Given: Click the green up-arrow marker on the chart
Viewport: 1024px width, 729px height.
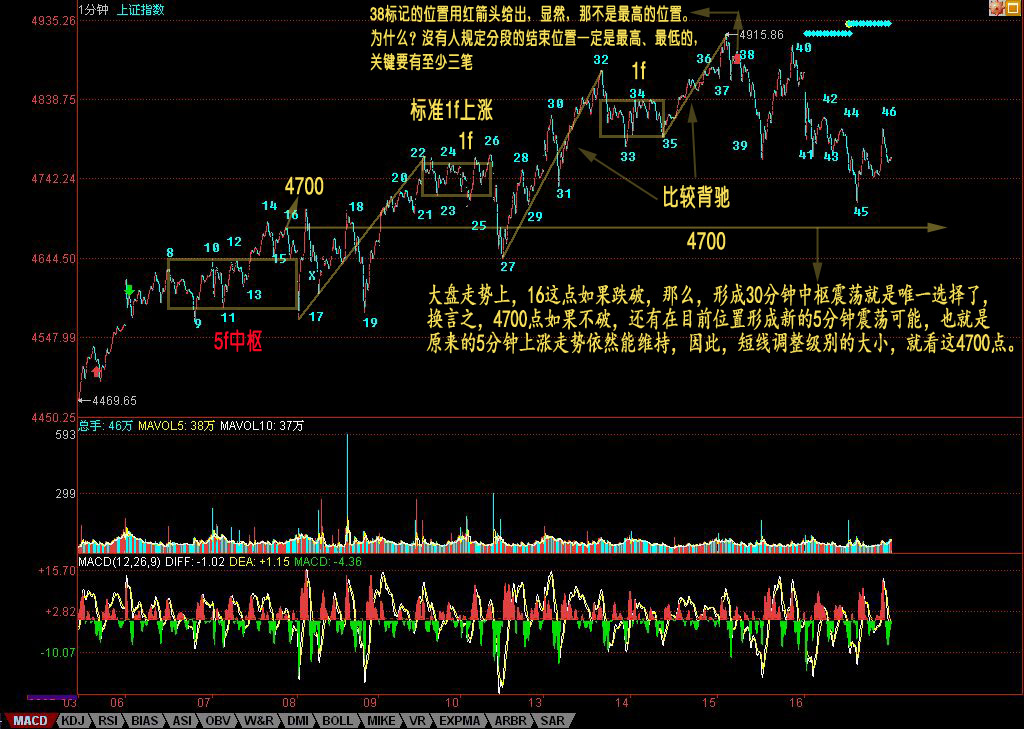Looking at the screenshot, I should (128, 291).
